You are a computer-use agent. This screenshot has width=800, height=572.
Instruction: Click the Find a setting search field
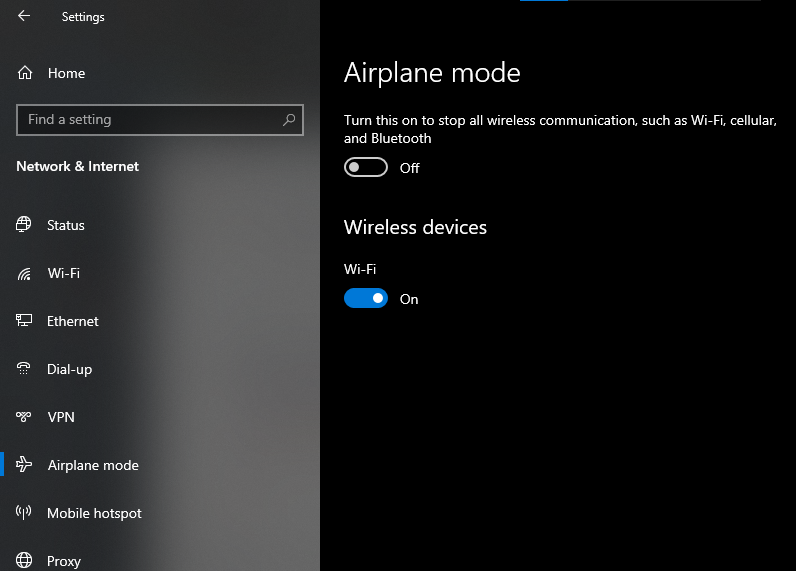tap(160, 120)
